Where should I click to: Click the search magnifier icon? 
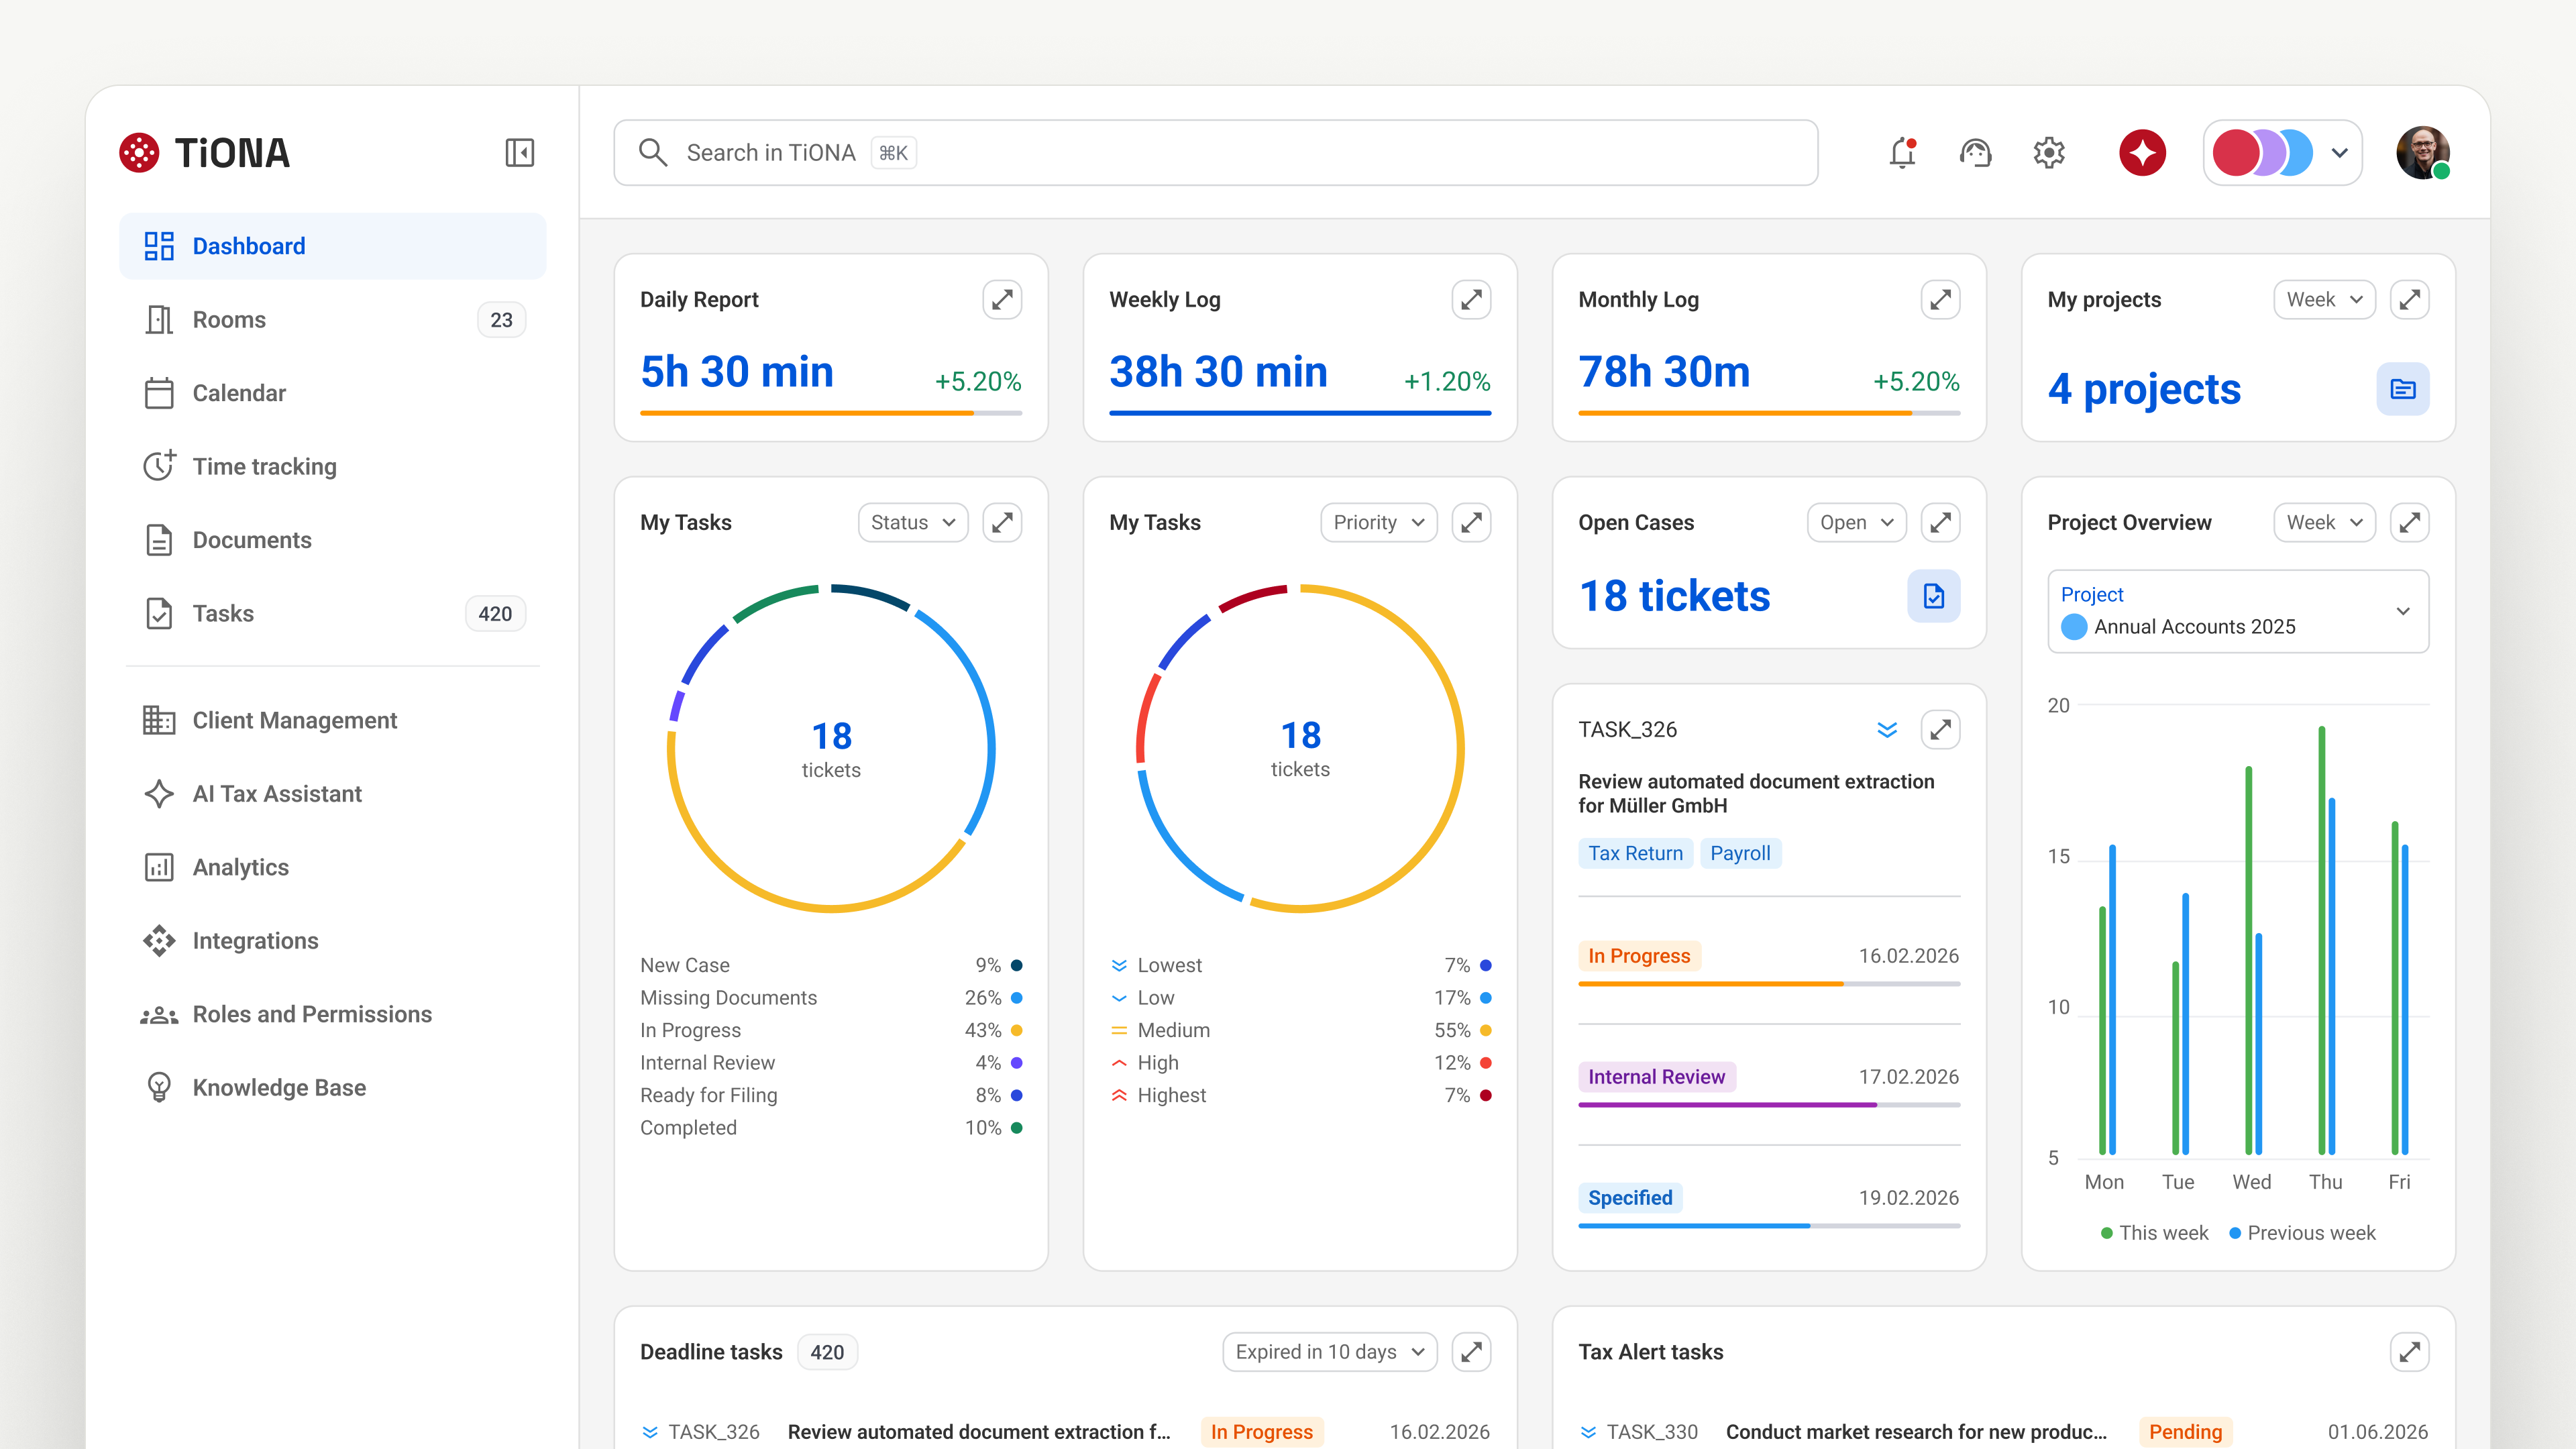click(653, 153)
